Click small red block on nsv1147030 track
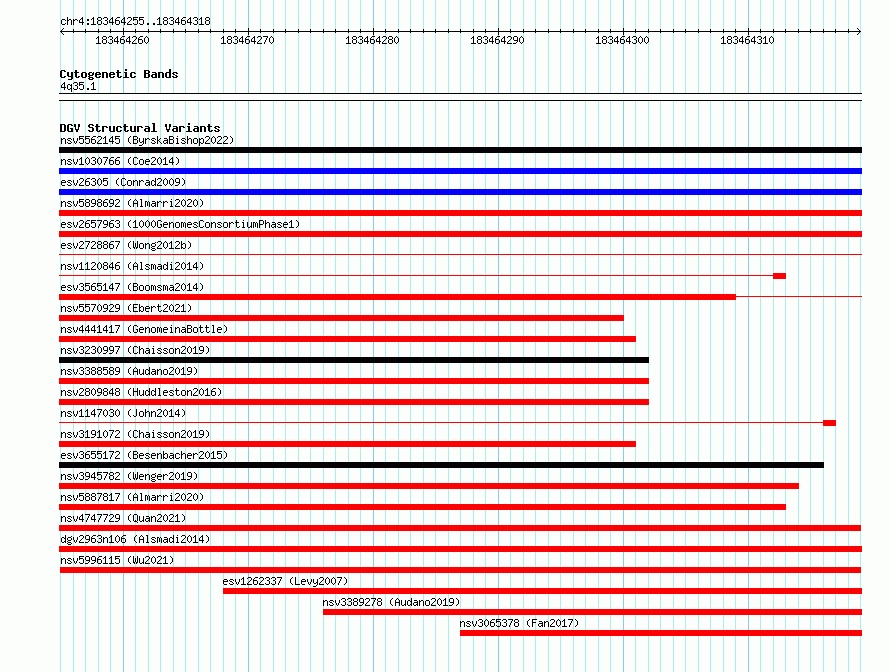 coord(829,423)
